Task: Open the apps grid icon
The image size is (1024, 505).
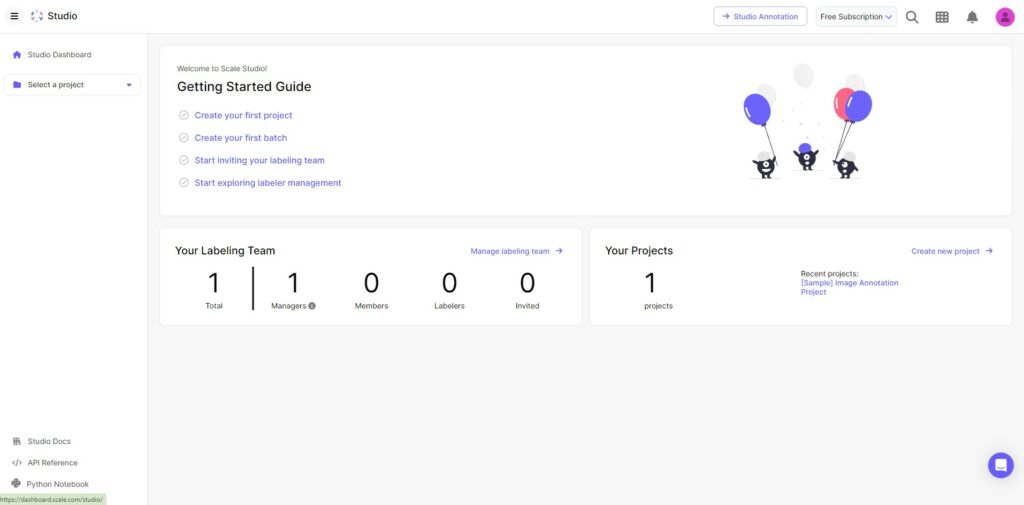Action: point(942,17)
